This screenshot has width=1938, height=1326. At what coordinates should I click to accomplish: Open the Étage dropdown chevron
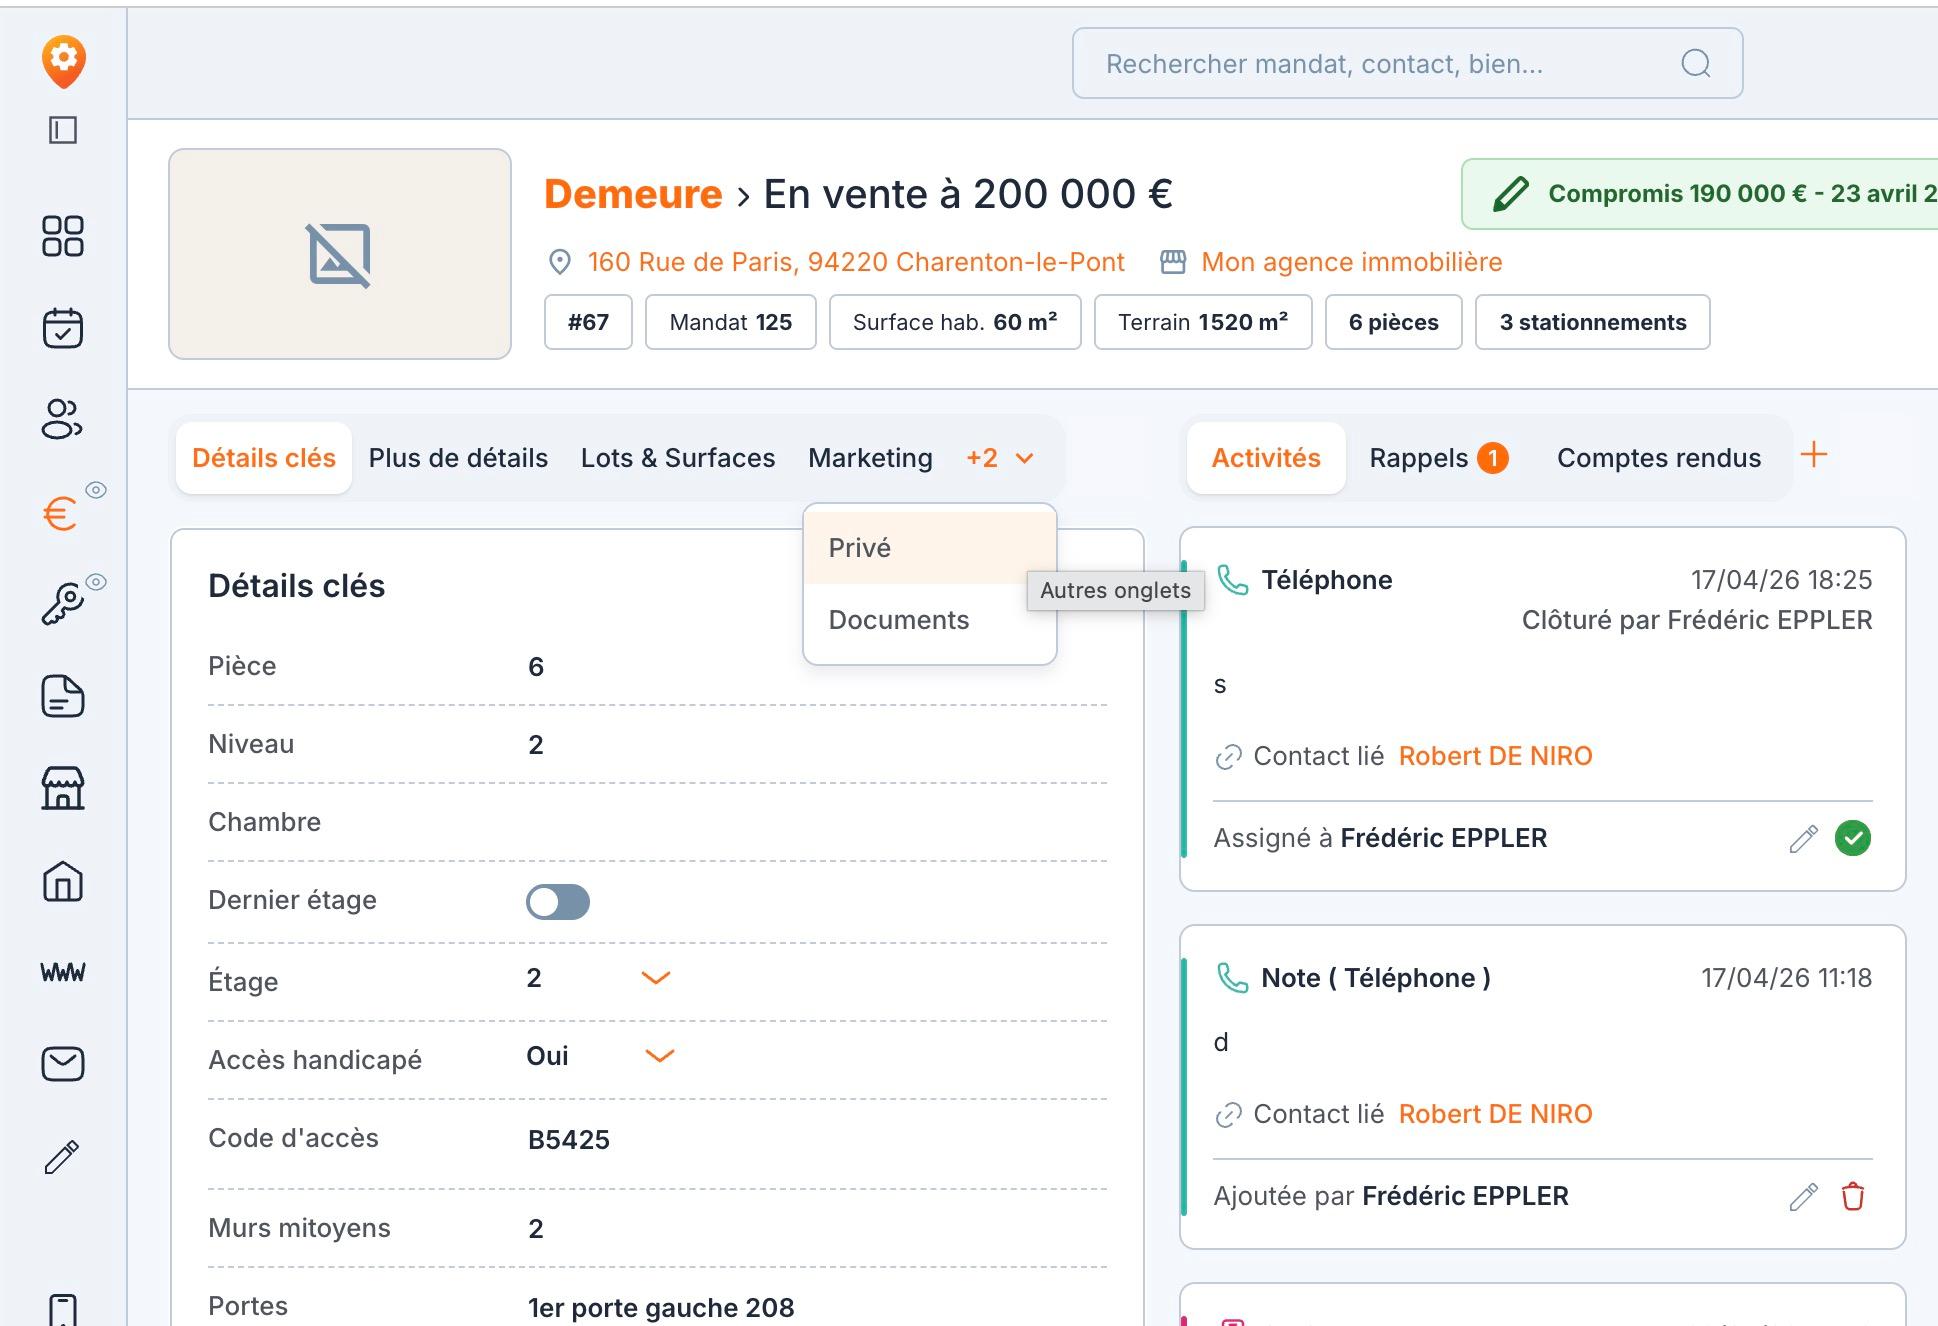655,978
